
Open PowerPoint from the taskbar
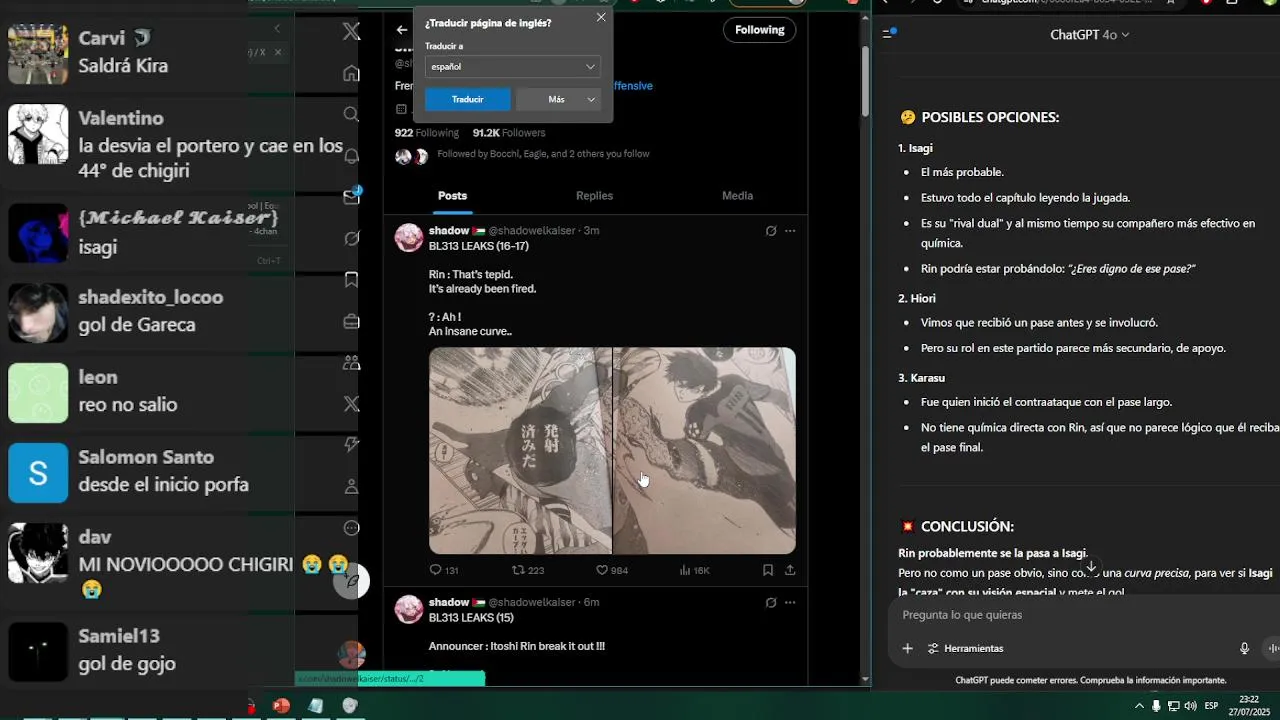[x=281, y=706]
